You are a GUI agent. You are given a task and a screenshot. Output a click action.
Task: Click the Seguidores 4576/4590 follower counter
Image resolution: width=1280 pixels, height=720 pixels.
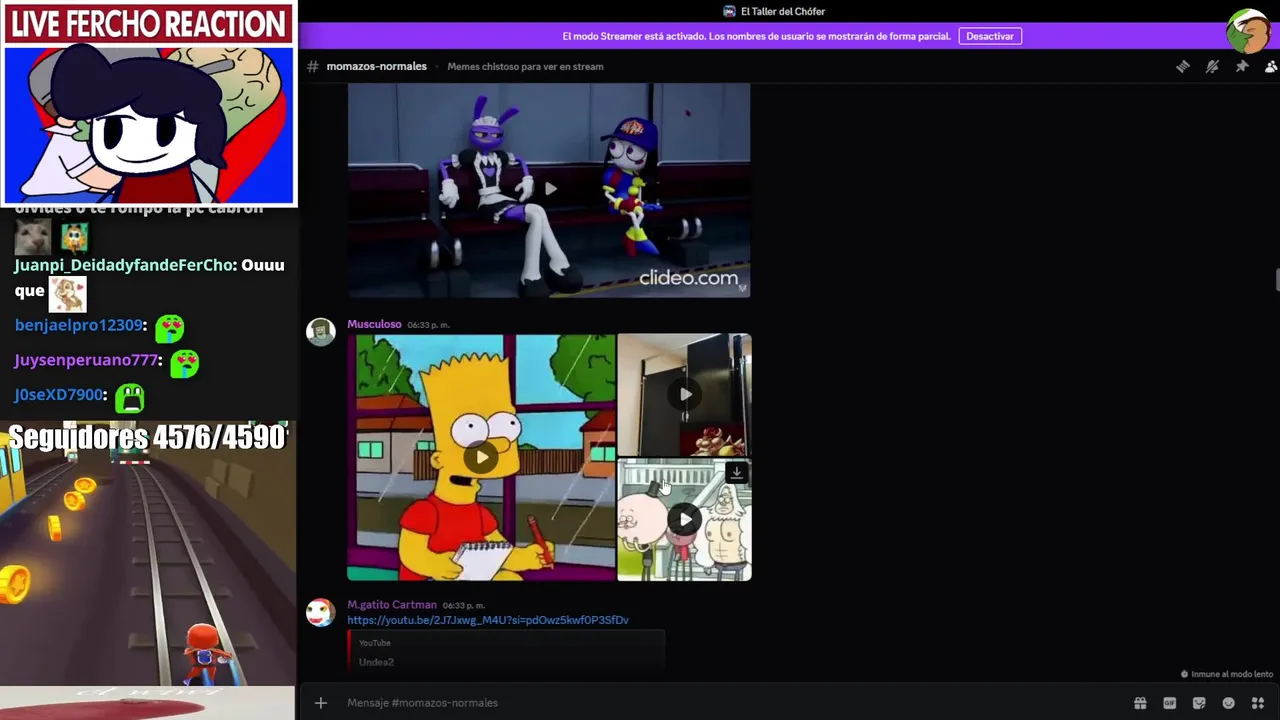147,438
